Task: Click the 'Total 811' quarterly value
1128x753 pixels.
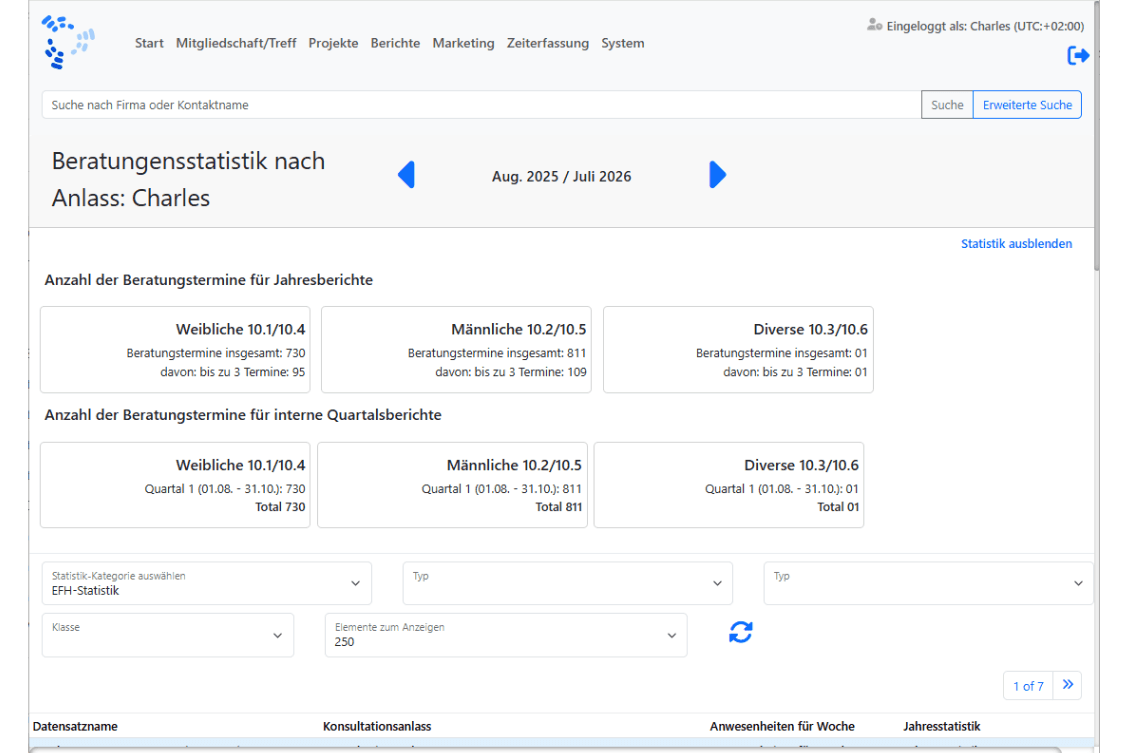Action: tap(558, 507)
